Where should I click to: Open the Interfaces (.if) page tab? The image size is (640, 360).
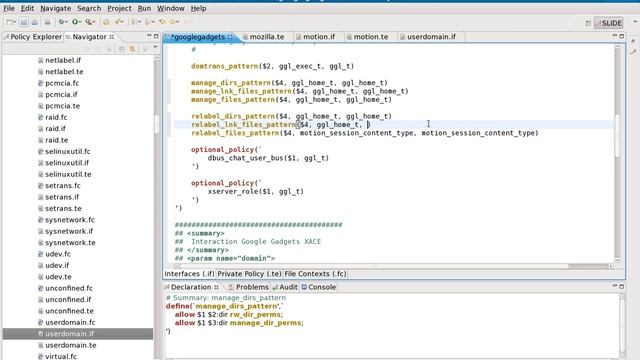[x=189, y=274]
